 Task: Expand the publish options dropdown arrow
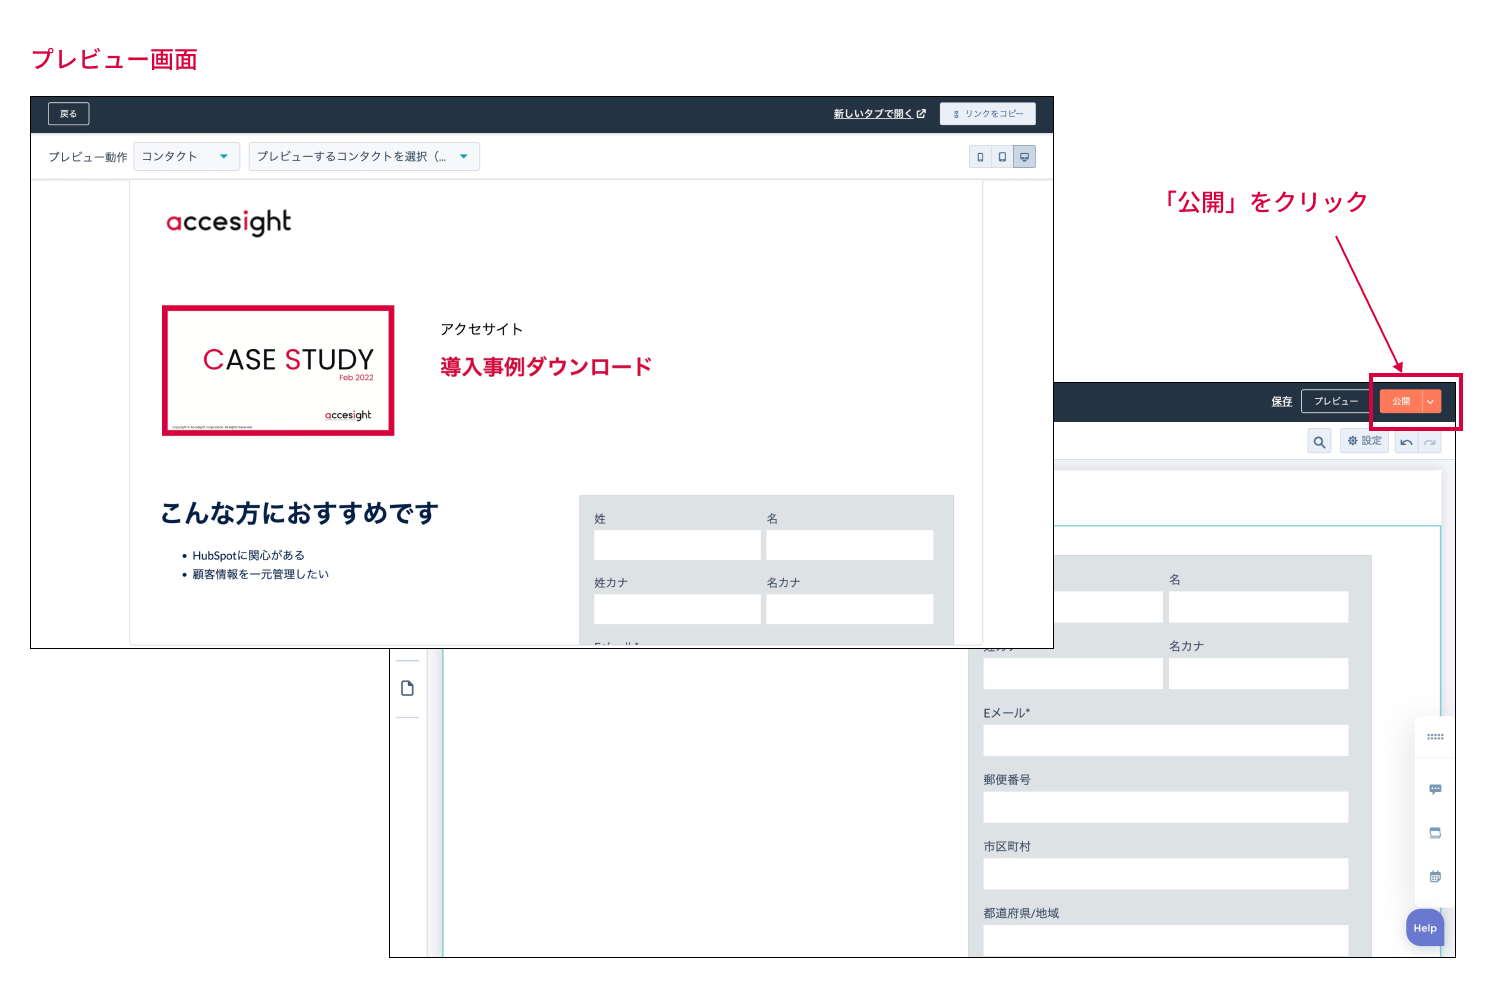coord(1431,402)
